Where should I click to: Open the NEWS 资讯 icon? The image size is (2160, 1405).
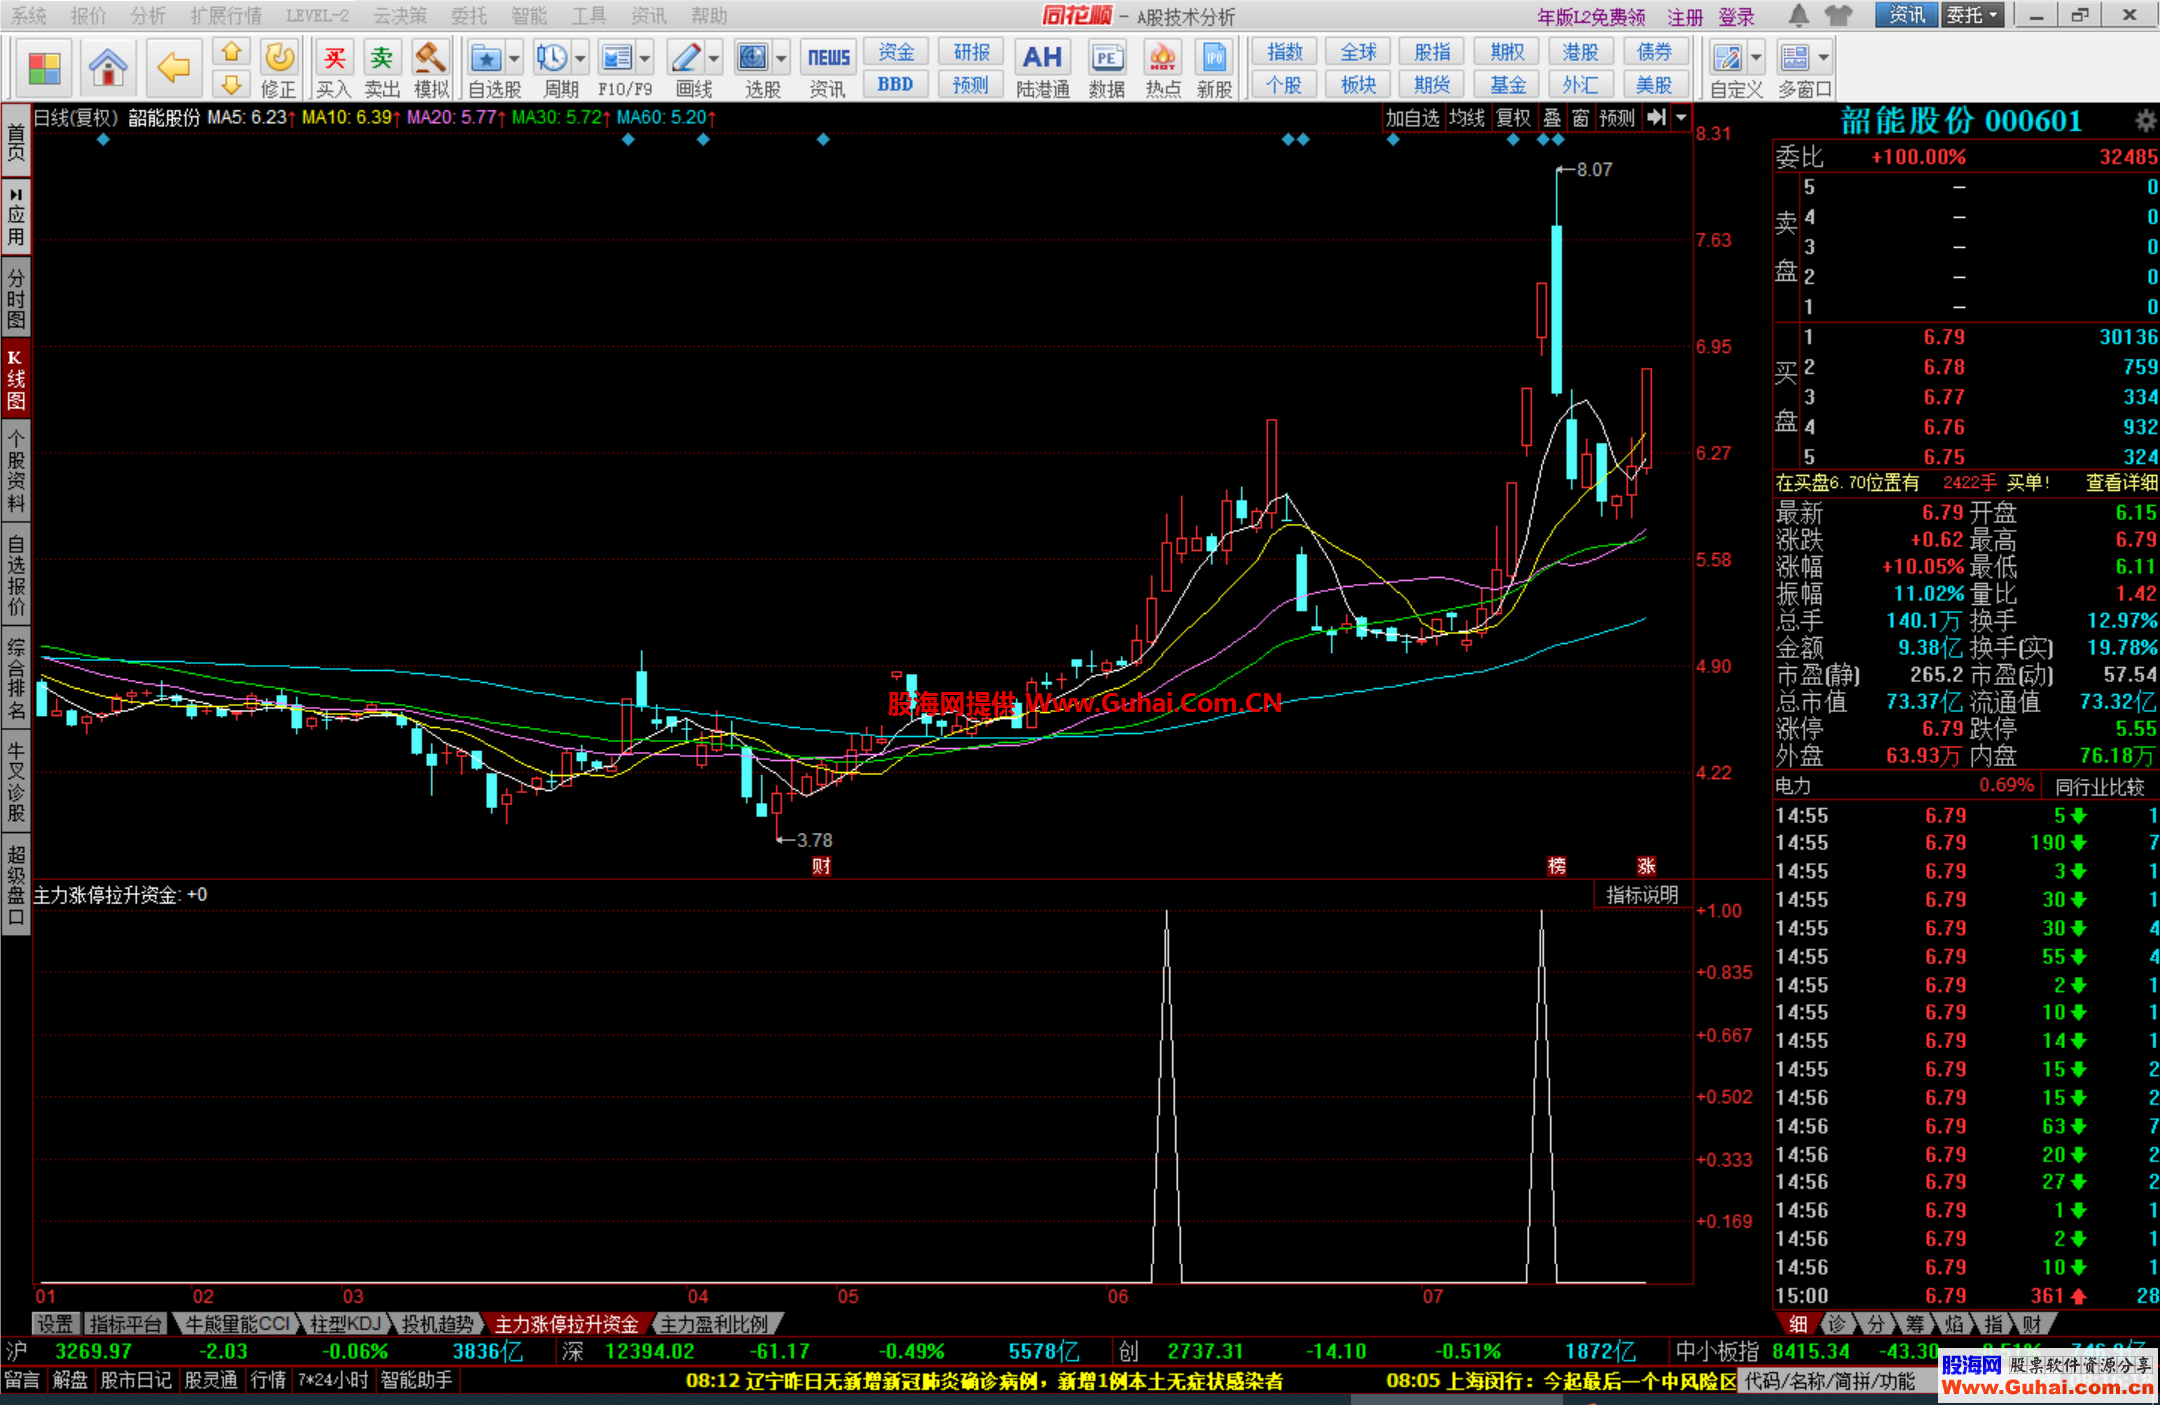coord(828,68)
